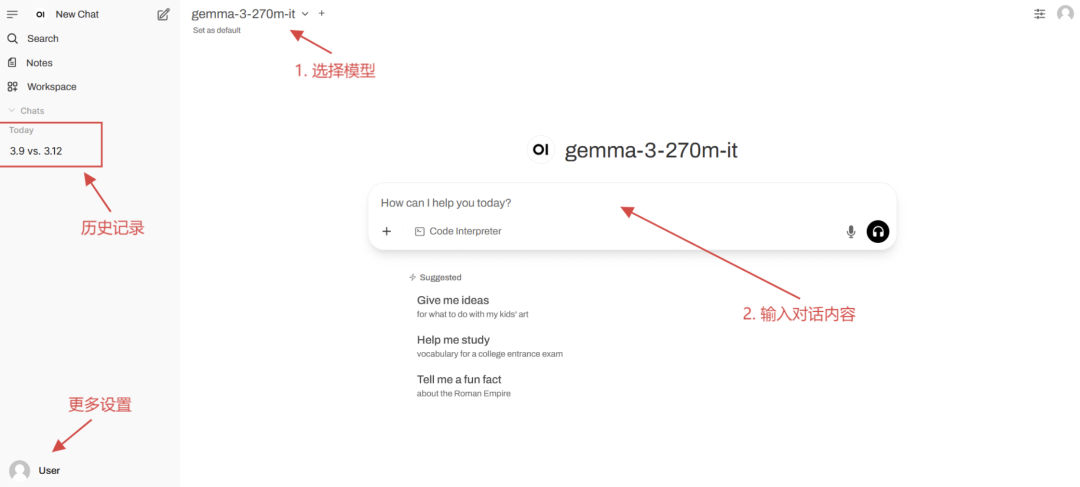Open the attachment plus menu in input box

(386, 231)
